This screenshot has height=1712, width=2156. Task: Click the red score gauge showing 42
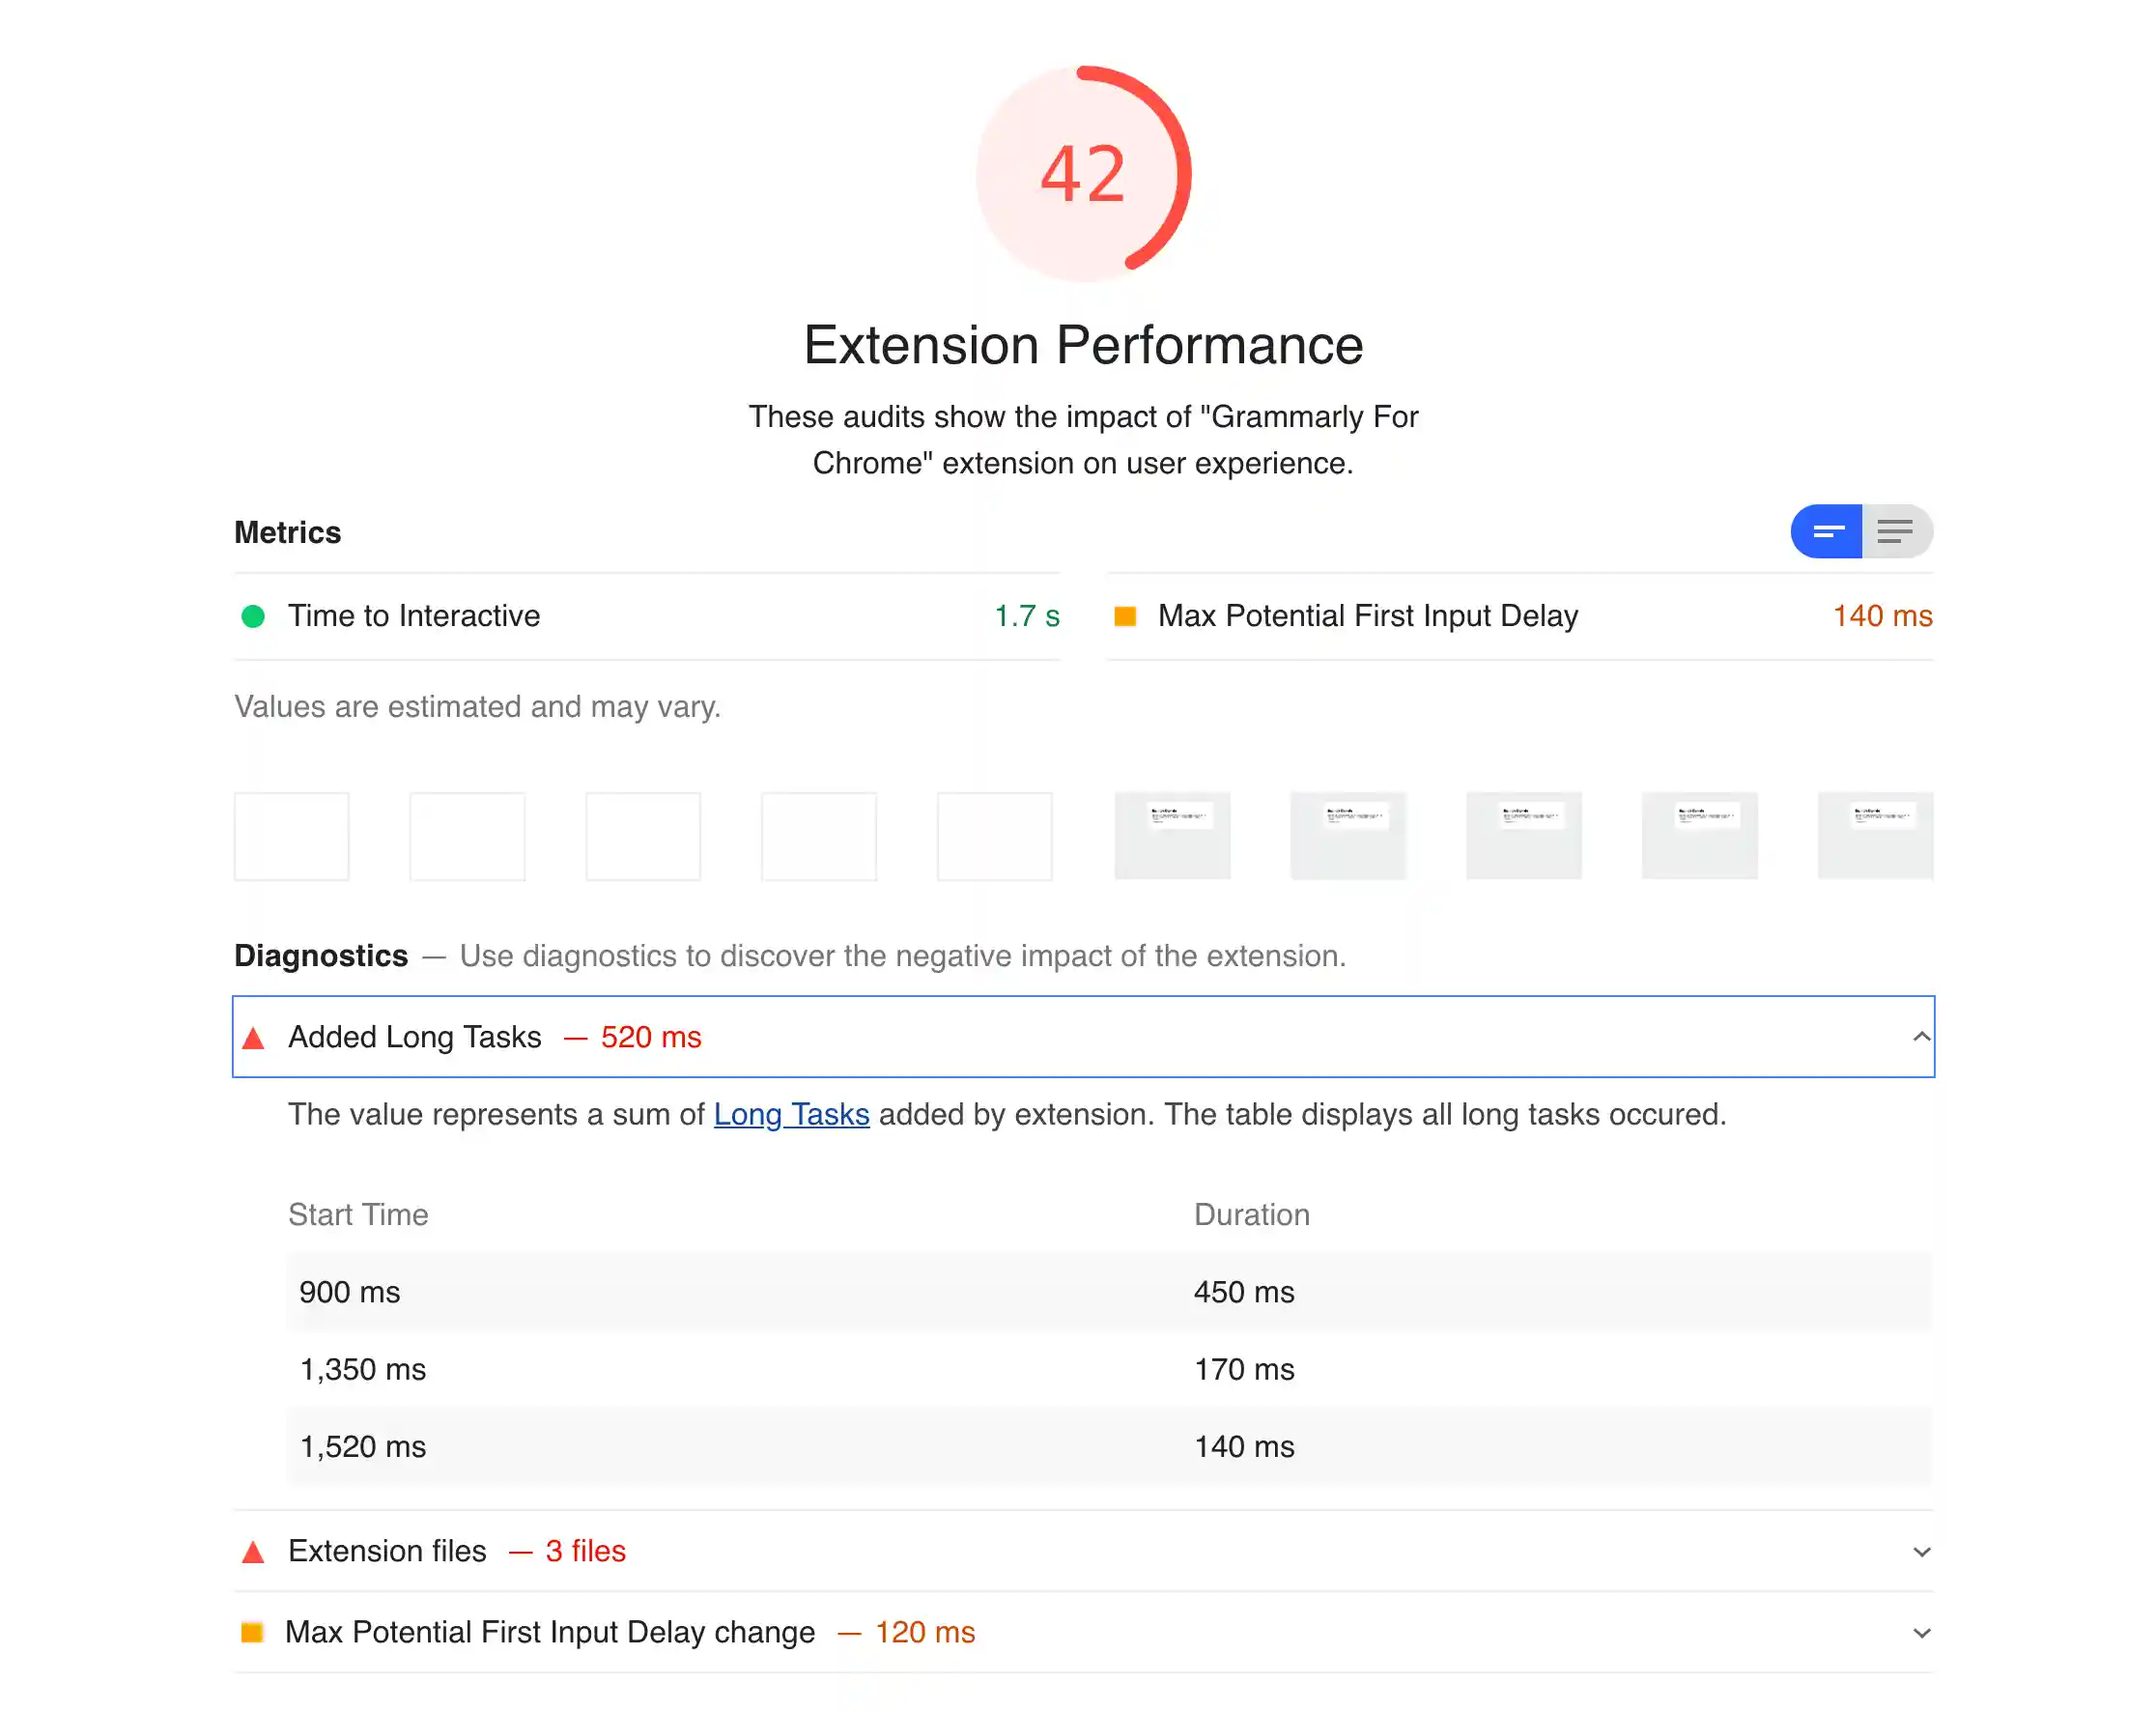[1083, 175]
